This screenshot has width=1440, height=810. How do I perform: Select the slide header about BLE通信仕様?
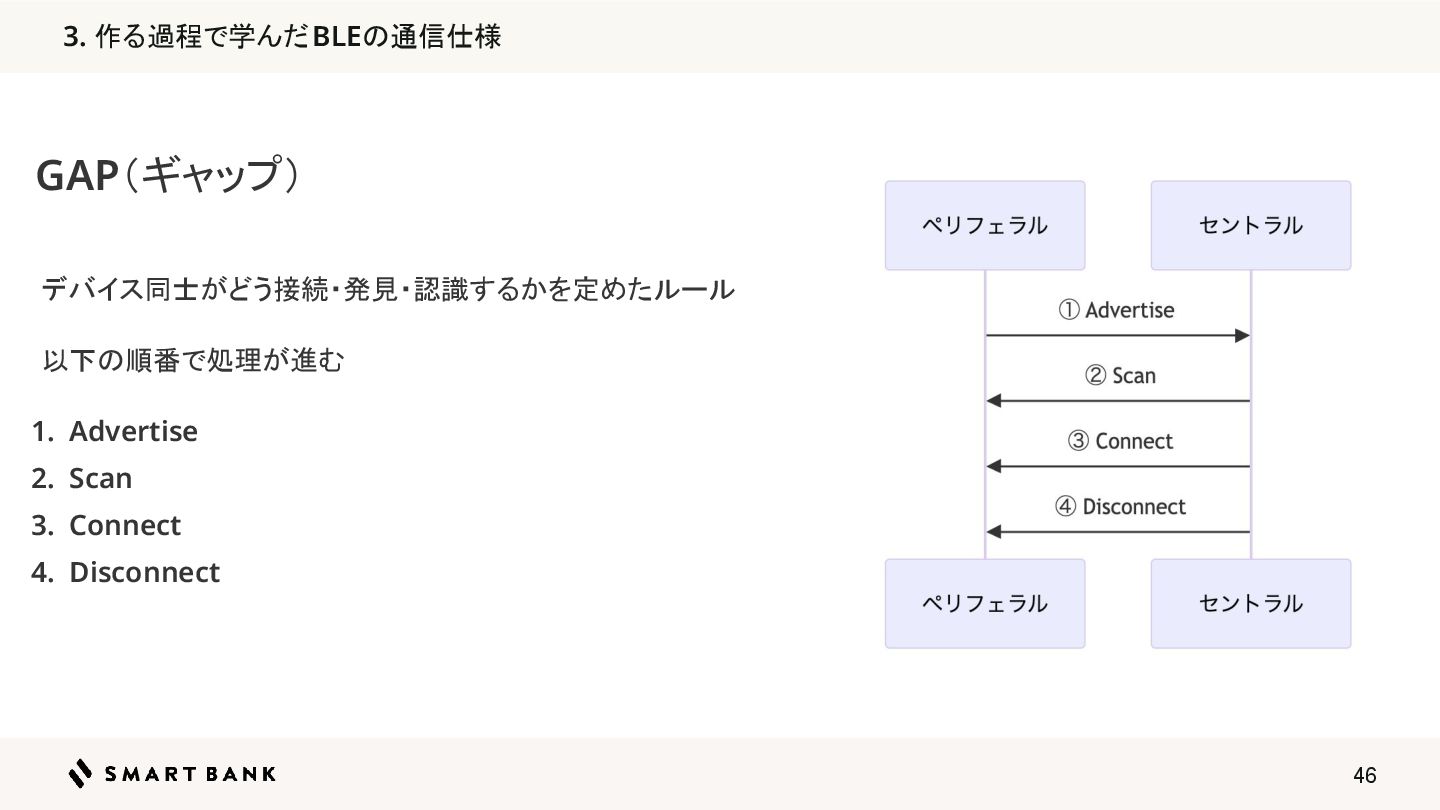[282, 37]
